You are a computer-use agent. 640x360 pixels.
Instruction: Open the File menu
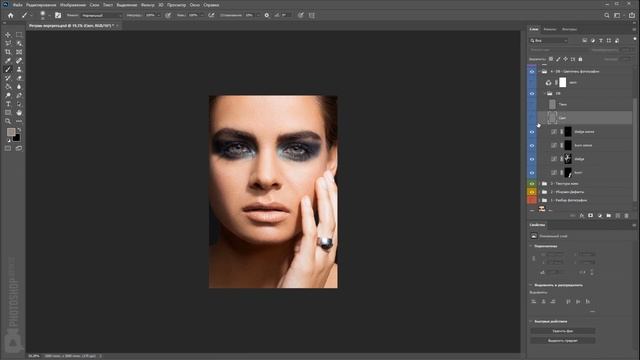[x=18, y=5]
